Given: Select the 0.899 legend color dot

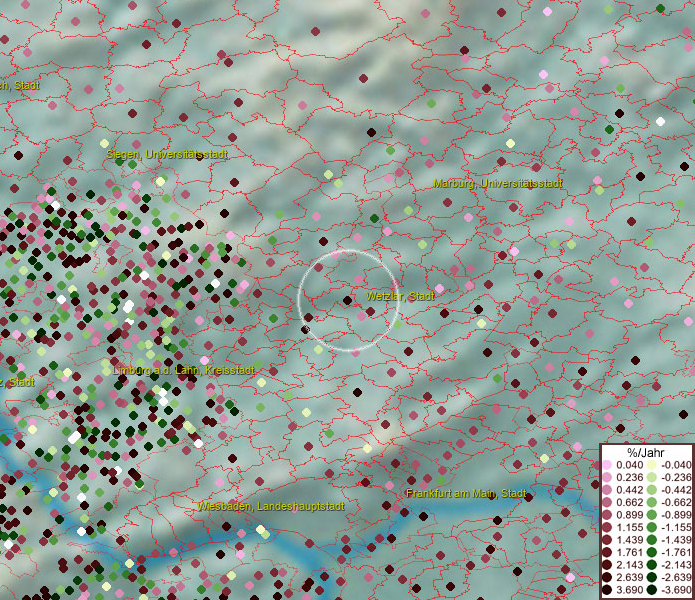Looking at the screenshot, I should click(x=608, y=513).
